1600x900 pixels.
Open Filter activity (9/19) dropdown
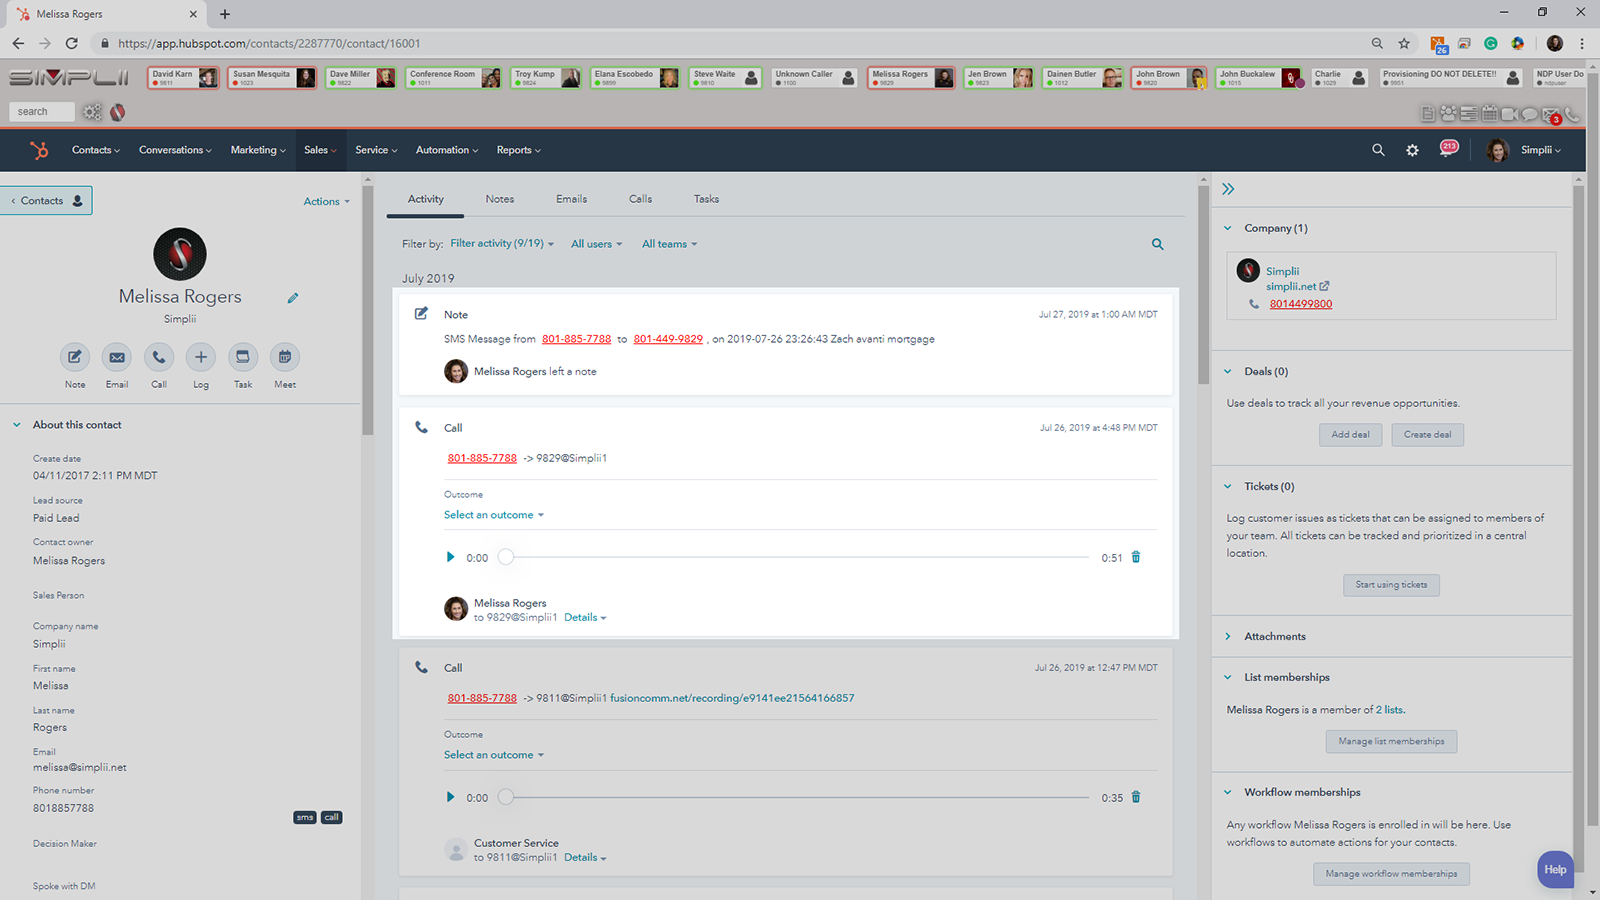pyautogui.click(x=501, y=244)
